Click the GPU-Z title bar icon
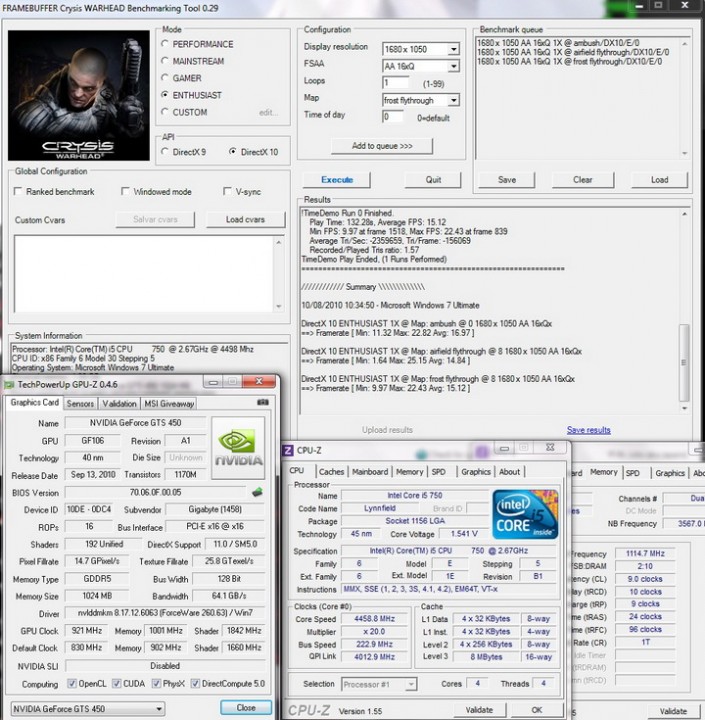 click(x=9, y=384)
